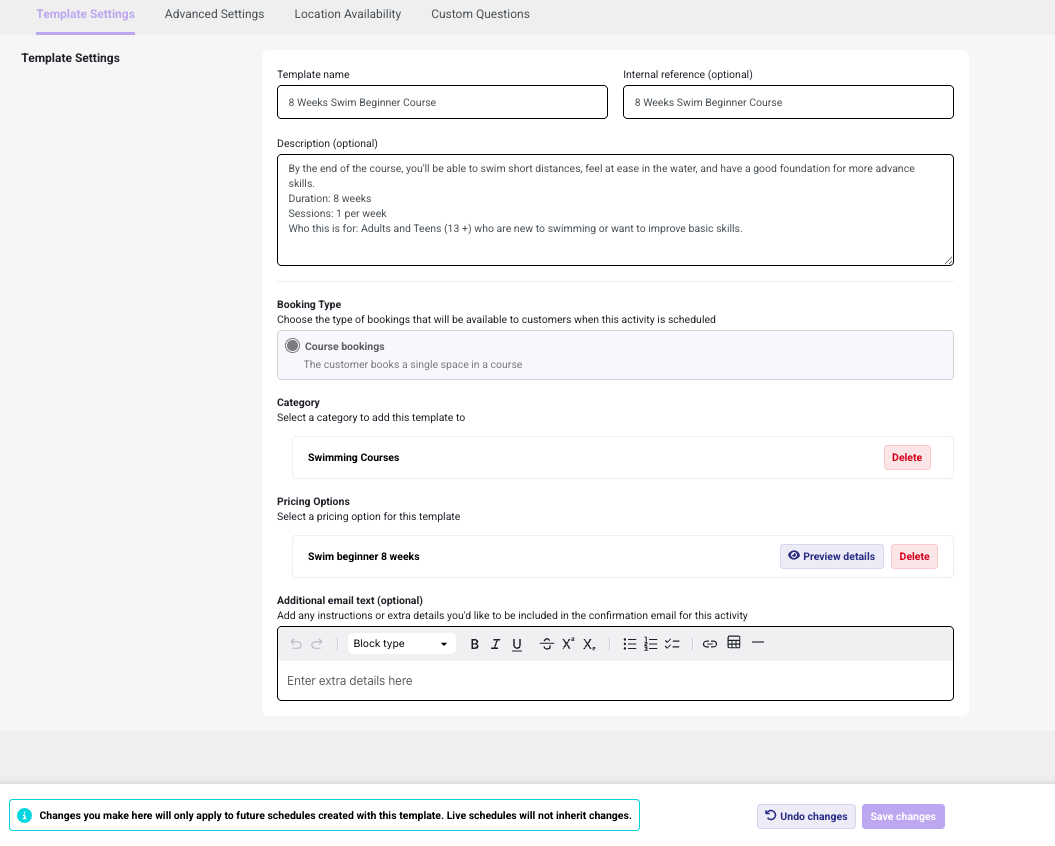Open Location Availability tab
The width and height of the screenshot is (1055, 846).
point(348,14)
